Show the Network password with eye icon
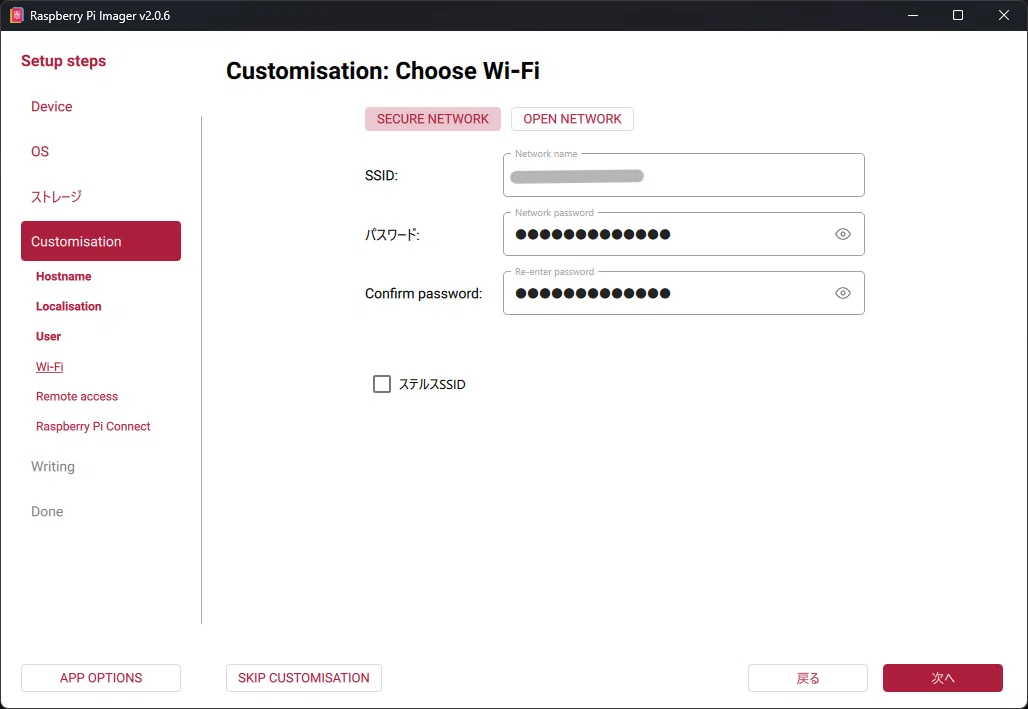 tap(842, 234)
